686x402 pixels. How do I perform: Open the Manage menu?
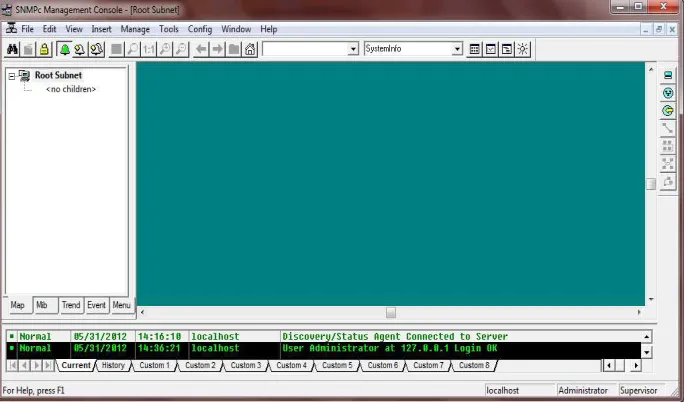pyautogui.click(x=135, y=29)
